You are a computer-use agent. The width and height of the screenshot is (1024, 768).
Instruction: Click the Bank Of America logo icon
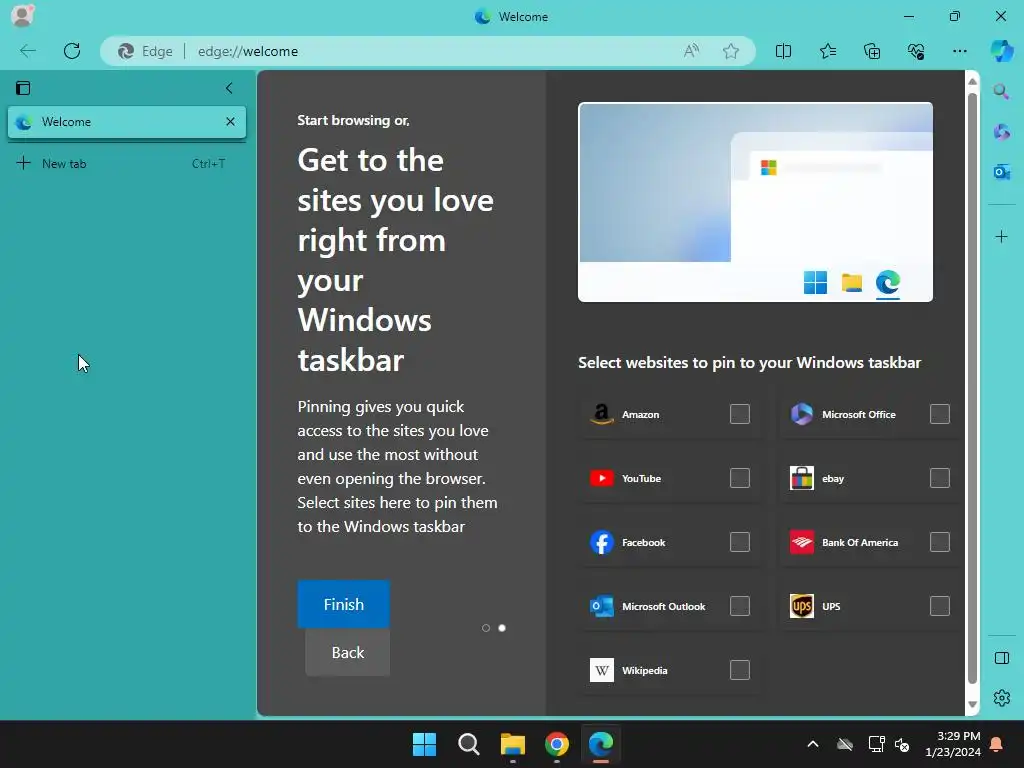[801, 542]
